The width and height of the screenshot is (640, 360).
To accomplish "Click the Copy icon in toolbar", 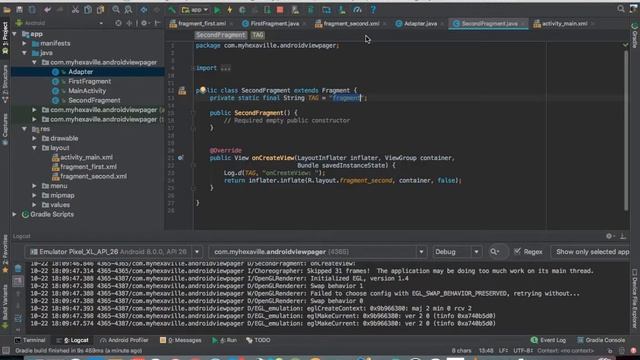I will [88, 9].
